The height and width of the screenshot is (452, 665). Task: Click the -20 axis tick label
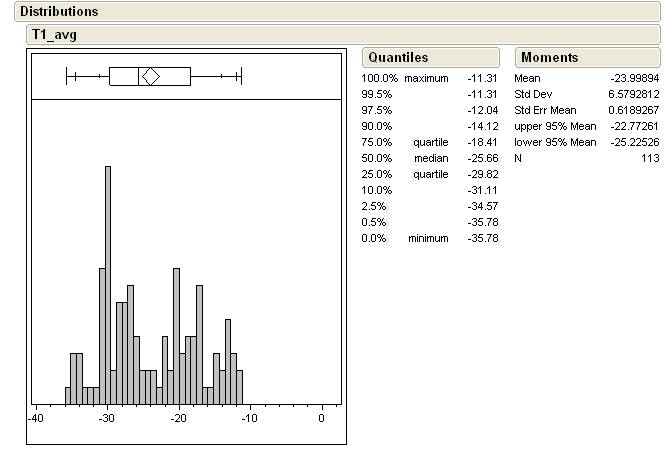(179, 418)
